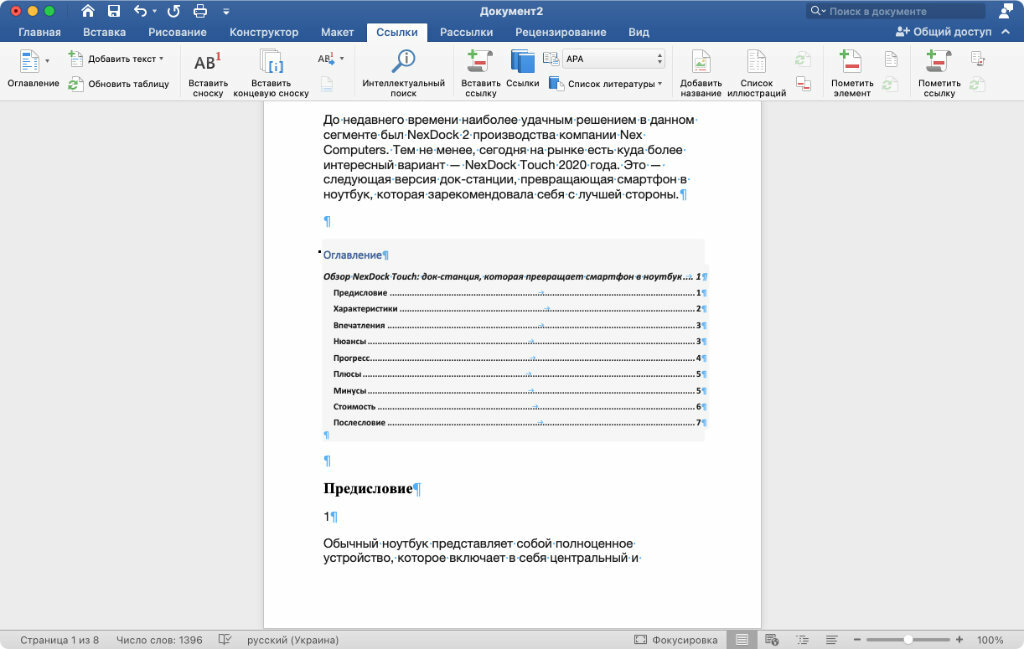Open Интеллектуальный поиск smart lookup
Viewport: 1024px width, 649px height.
(404, 73)
